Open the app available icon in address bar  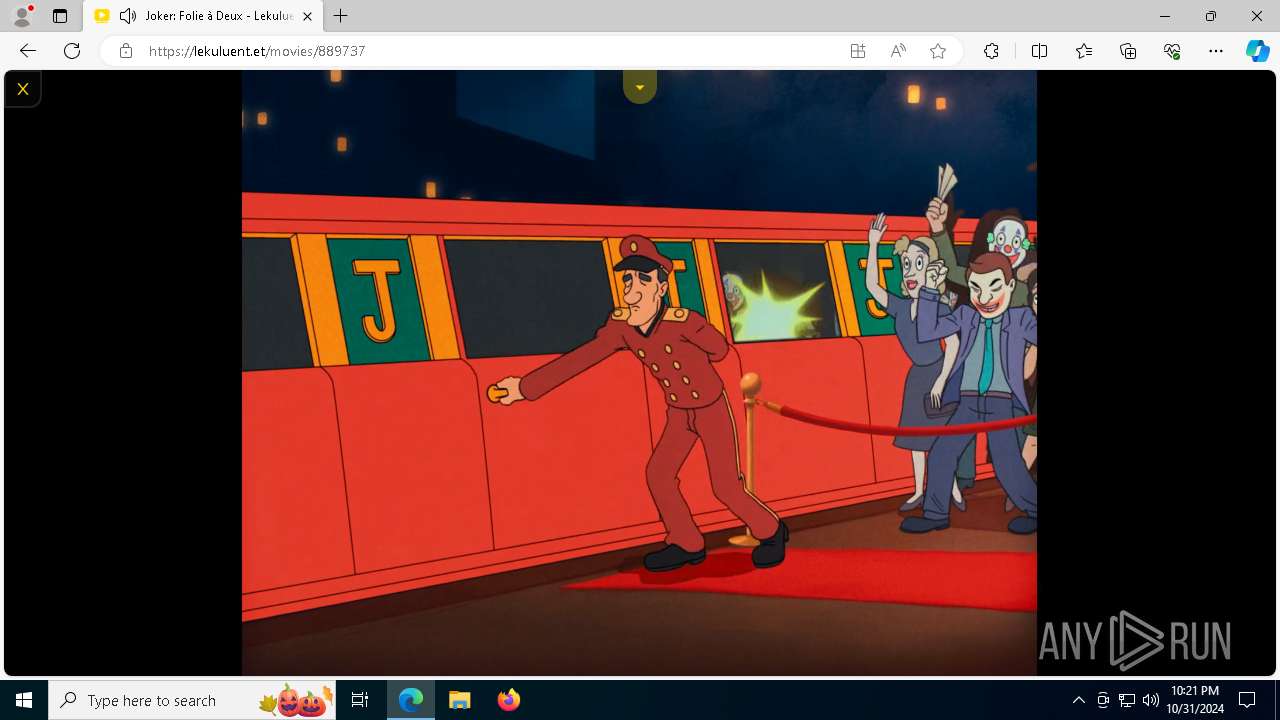pyautogui.click(x=858, y=51)
